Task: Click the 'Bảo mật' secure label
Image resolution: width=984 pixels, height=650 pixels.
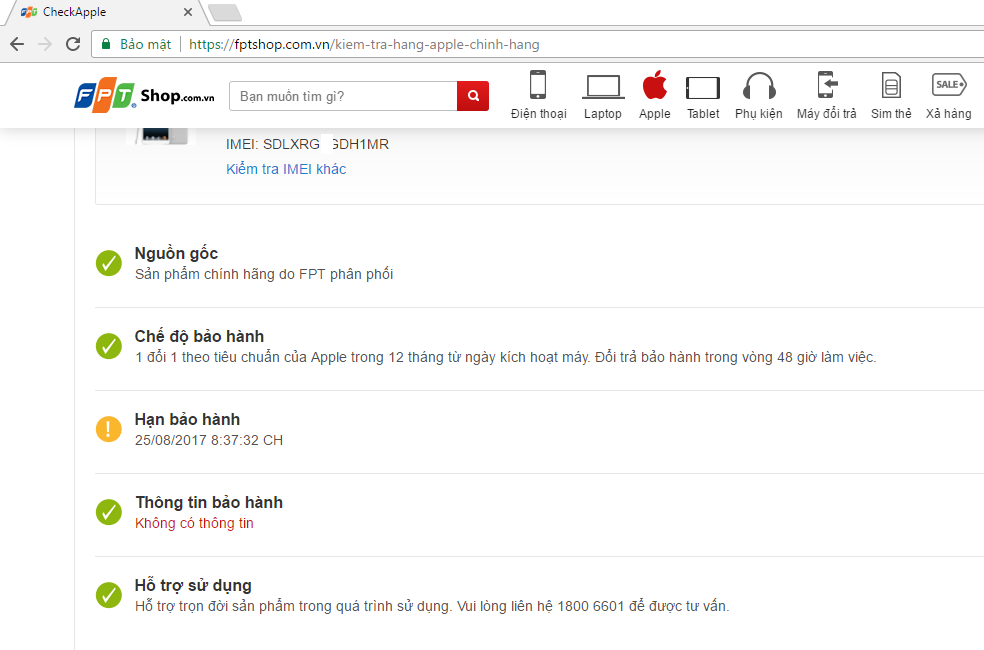Action: click(x=146, y=45)
